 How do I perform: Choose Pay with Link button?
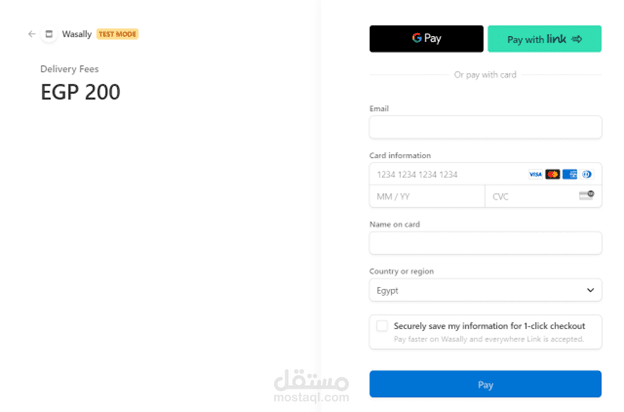click(544, 39)
